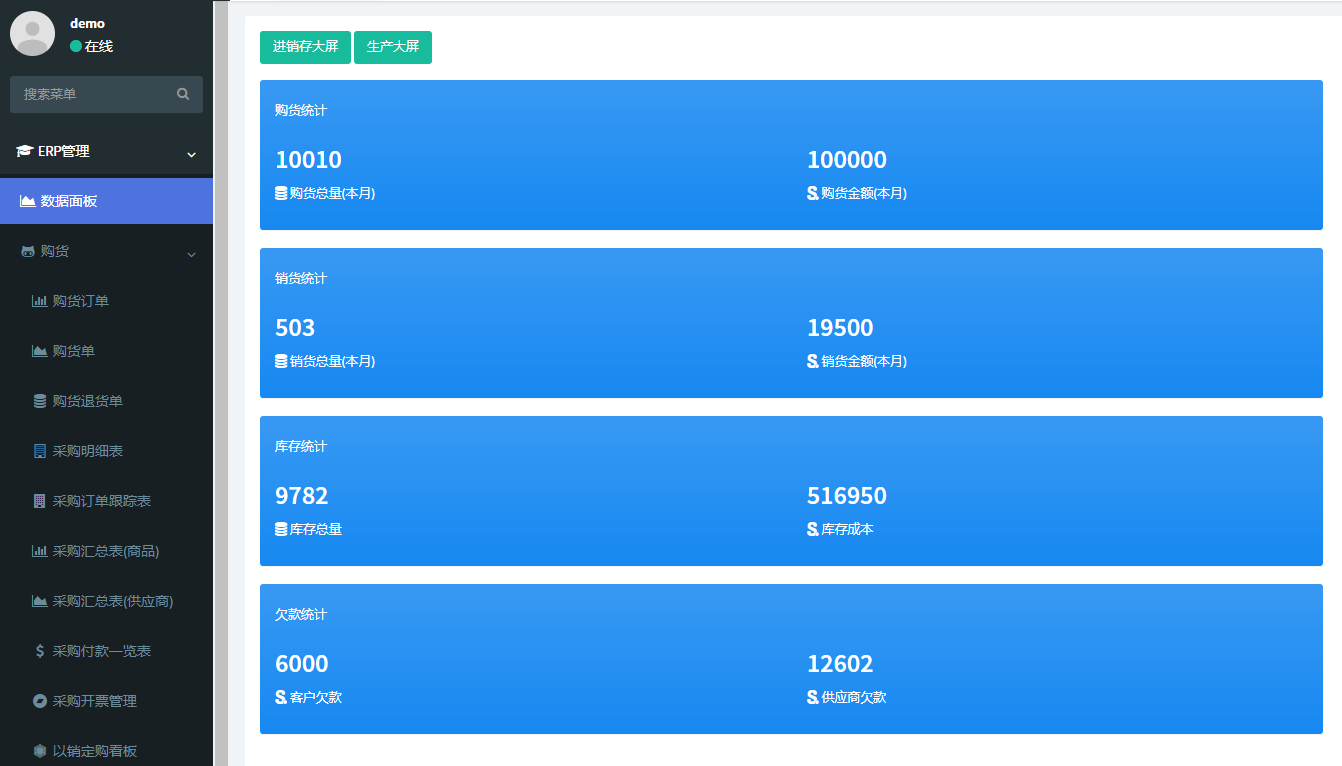The image size is (1342, 766).
Task: Click the database icon beside 购货退货单
Action: (x=39, y=401)
